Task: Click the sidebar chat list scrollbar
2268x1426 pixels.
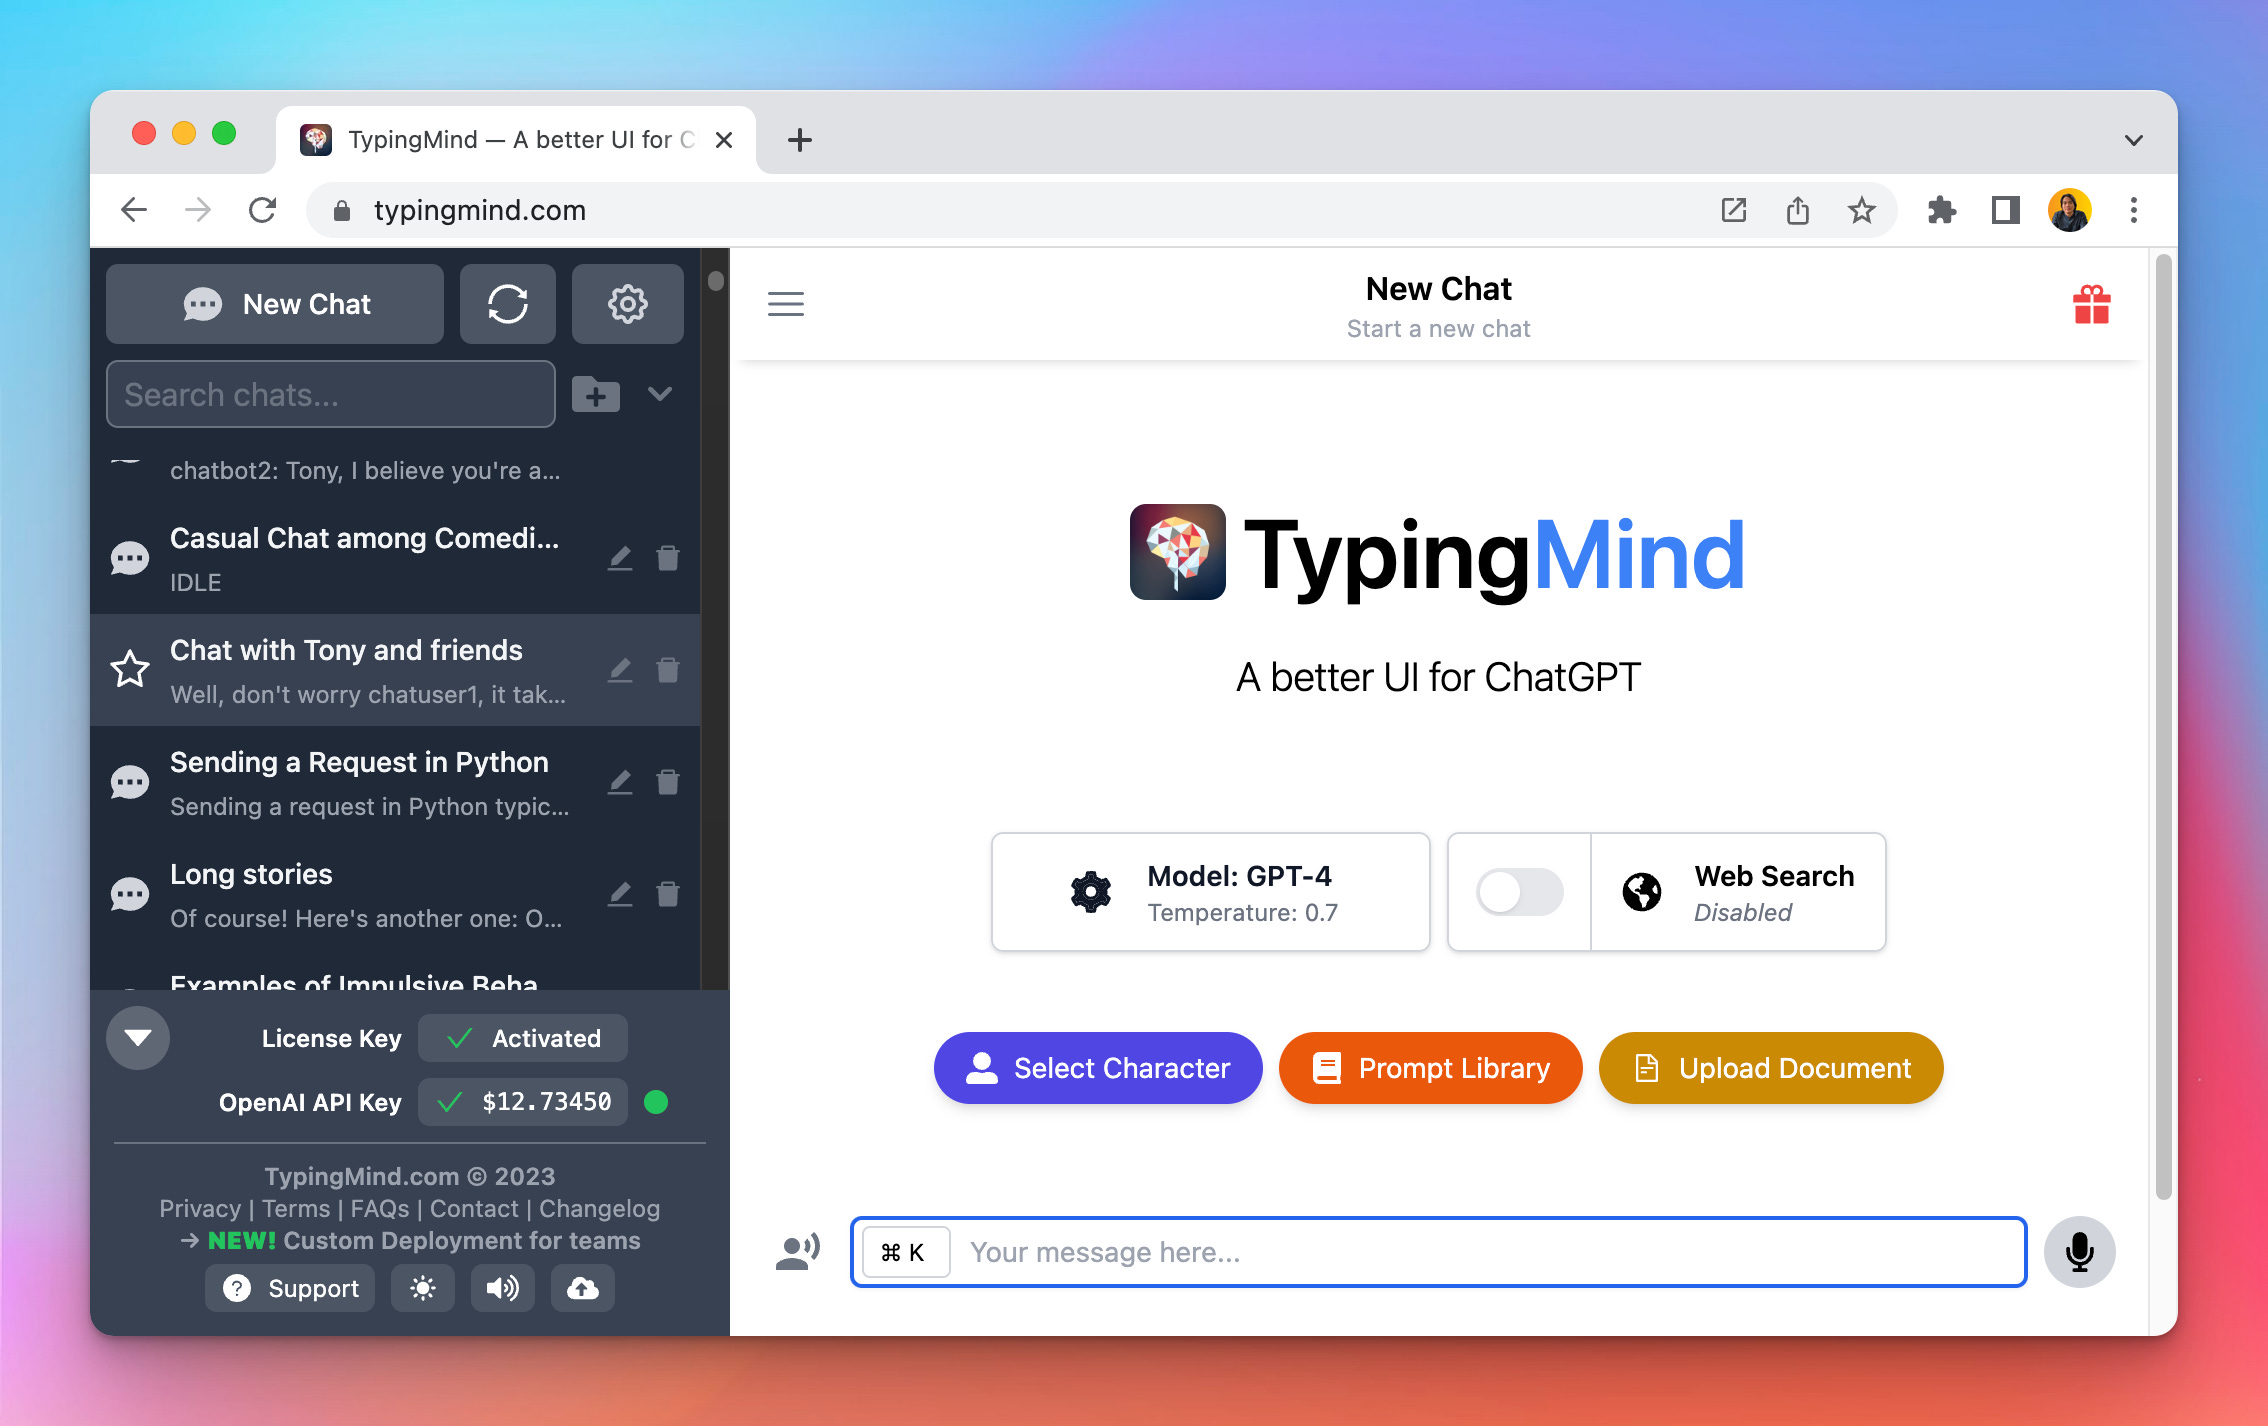Action: pos(715,280)
